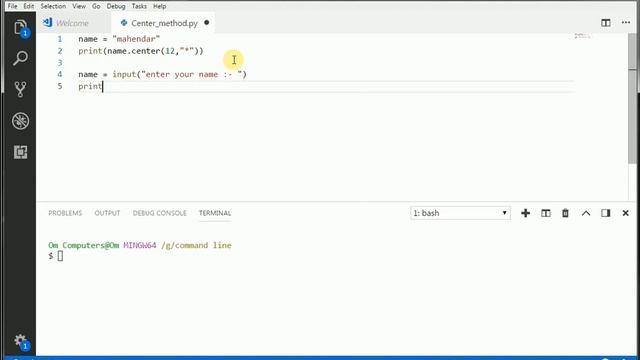Open the Help menu
The height and width of the screenshot is (360, 640).
click(160, 6)
